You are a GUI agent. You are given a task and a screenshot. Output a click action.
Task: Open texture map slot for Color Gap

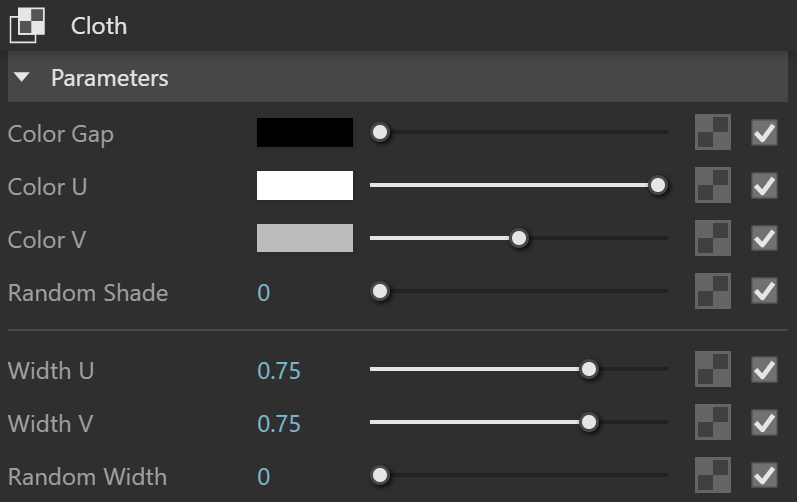(713, 132)
